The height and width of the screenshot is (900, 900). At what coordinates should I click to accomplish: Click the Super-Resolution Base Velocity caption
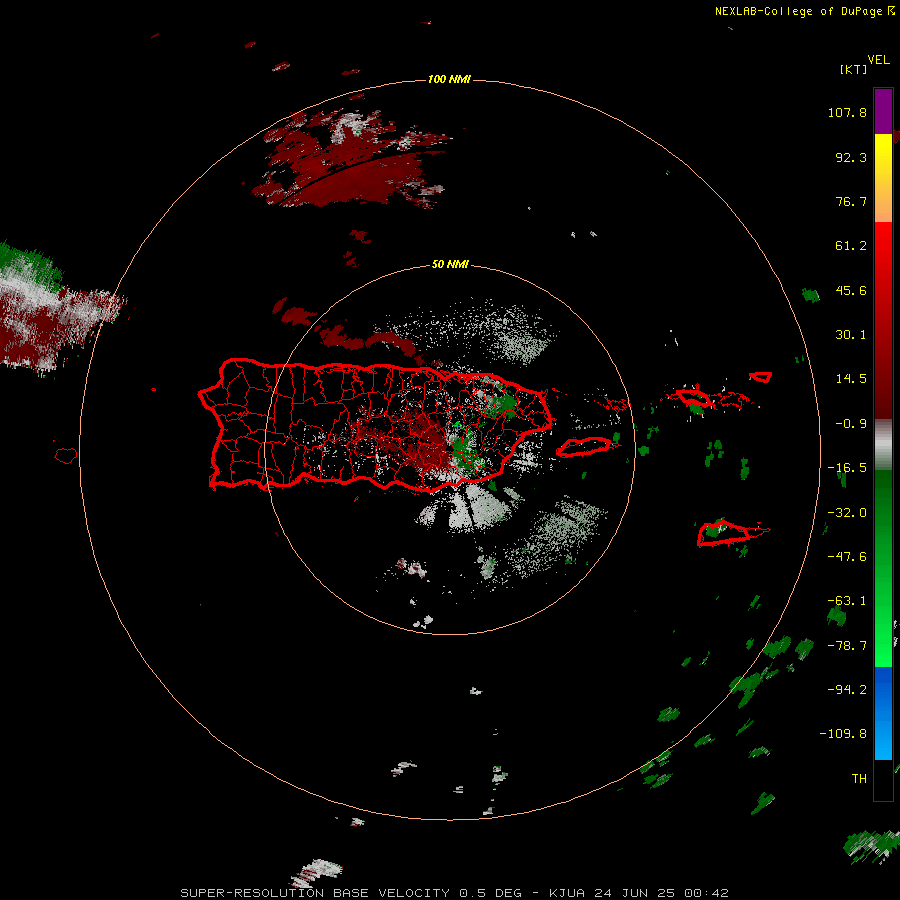tap(454, 893)
